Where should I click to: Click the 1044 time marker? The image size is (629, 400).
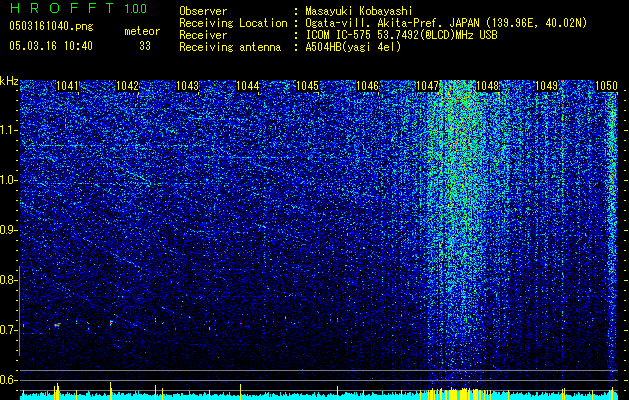click(248, 86)
